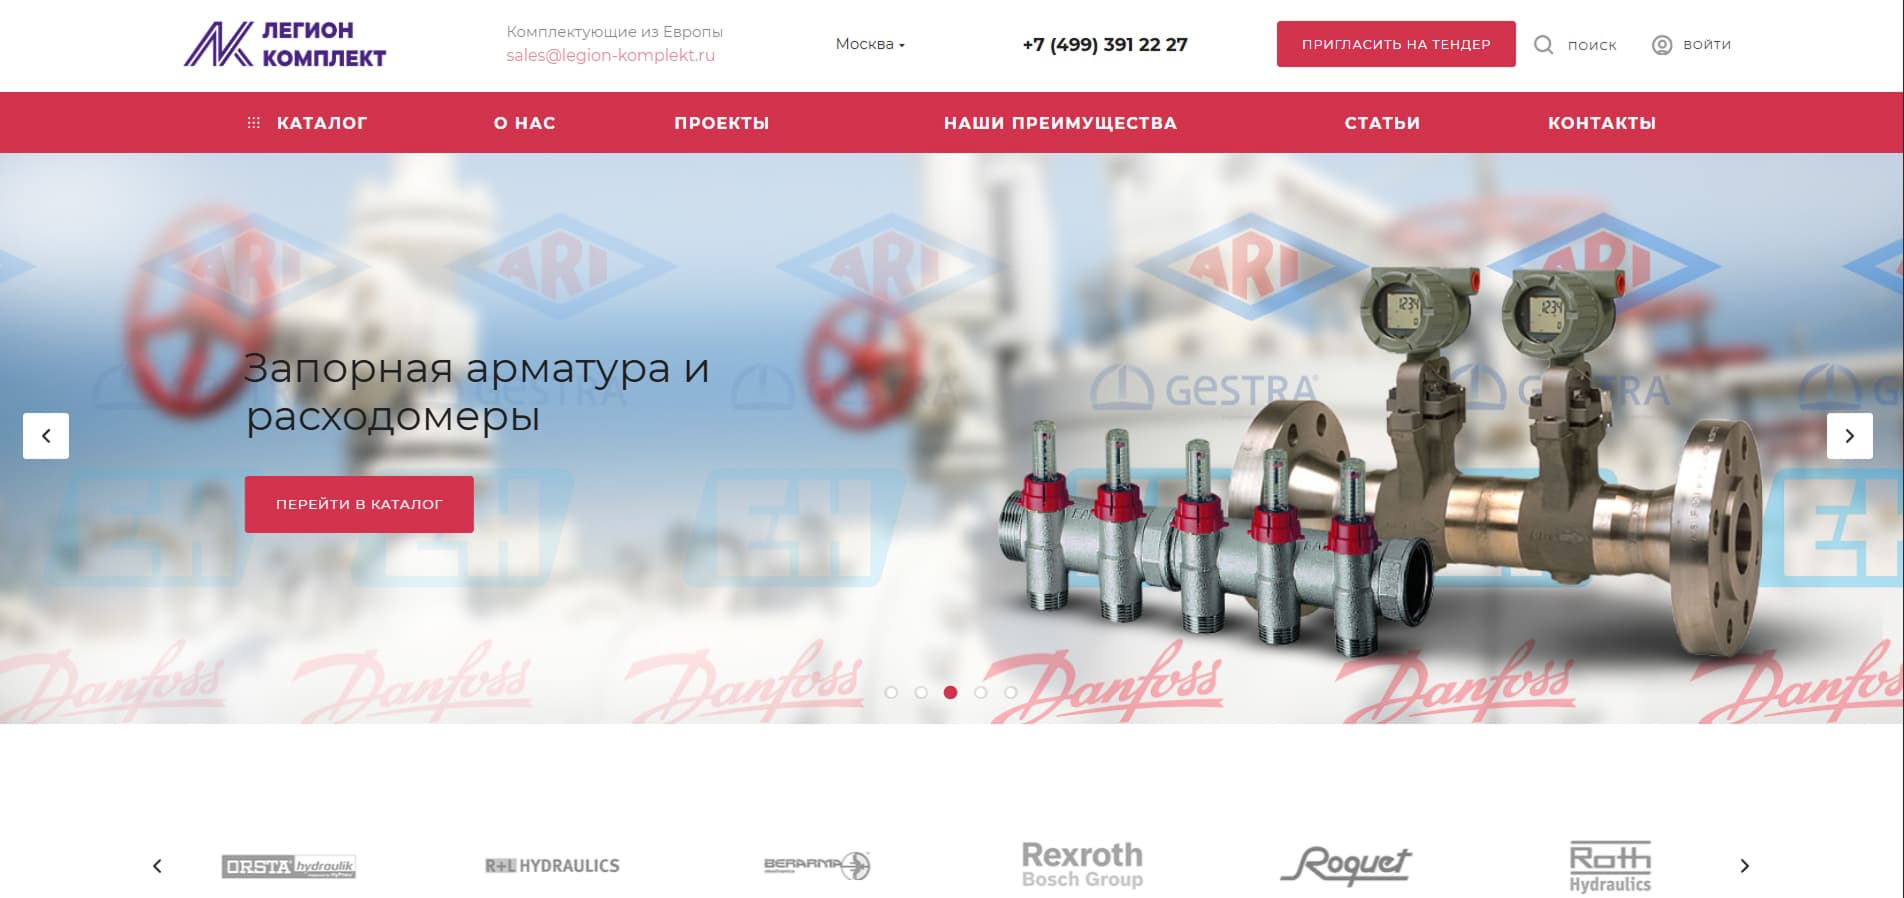
Task: Select the fourth slider dot
Action: (x=981, y=692)
